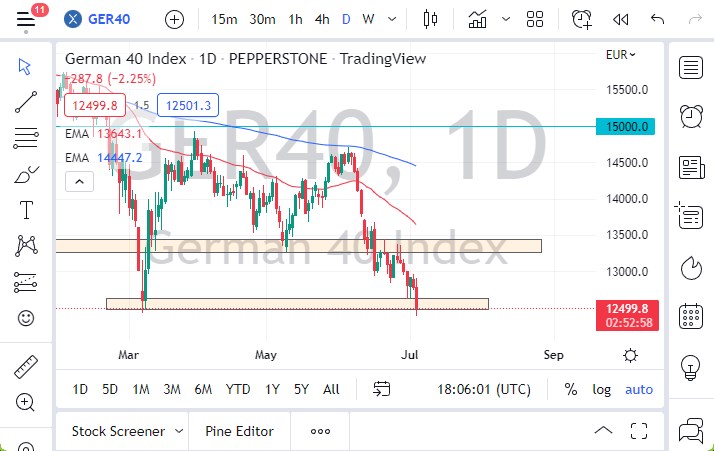Open the chart settings gear icon

(630, 355)
